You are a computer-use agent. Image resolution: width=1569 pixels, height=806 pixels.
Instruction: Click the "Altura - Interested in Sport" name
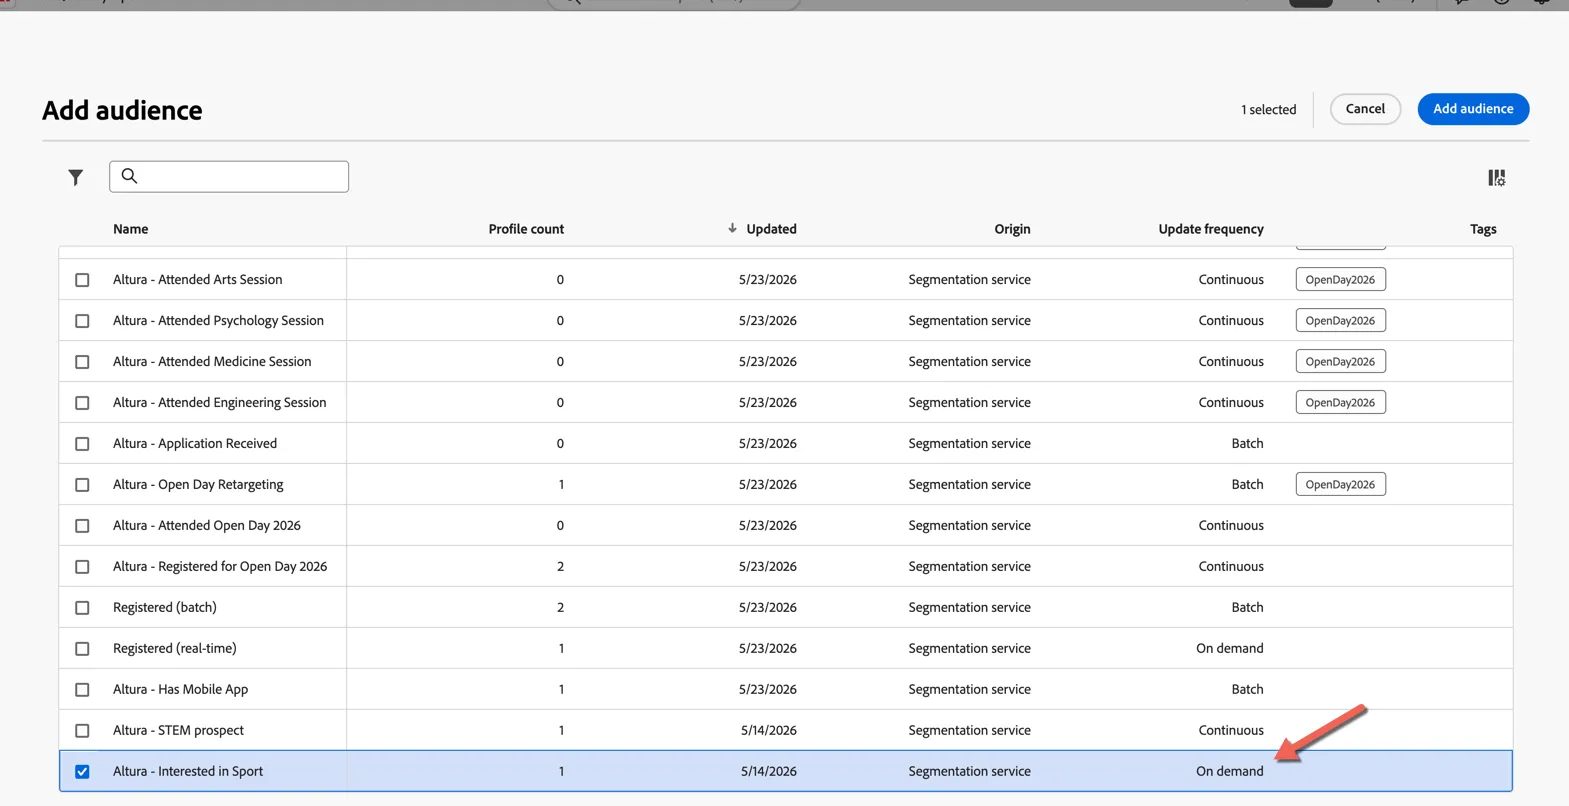(188, 771)
